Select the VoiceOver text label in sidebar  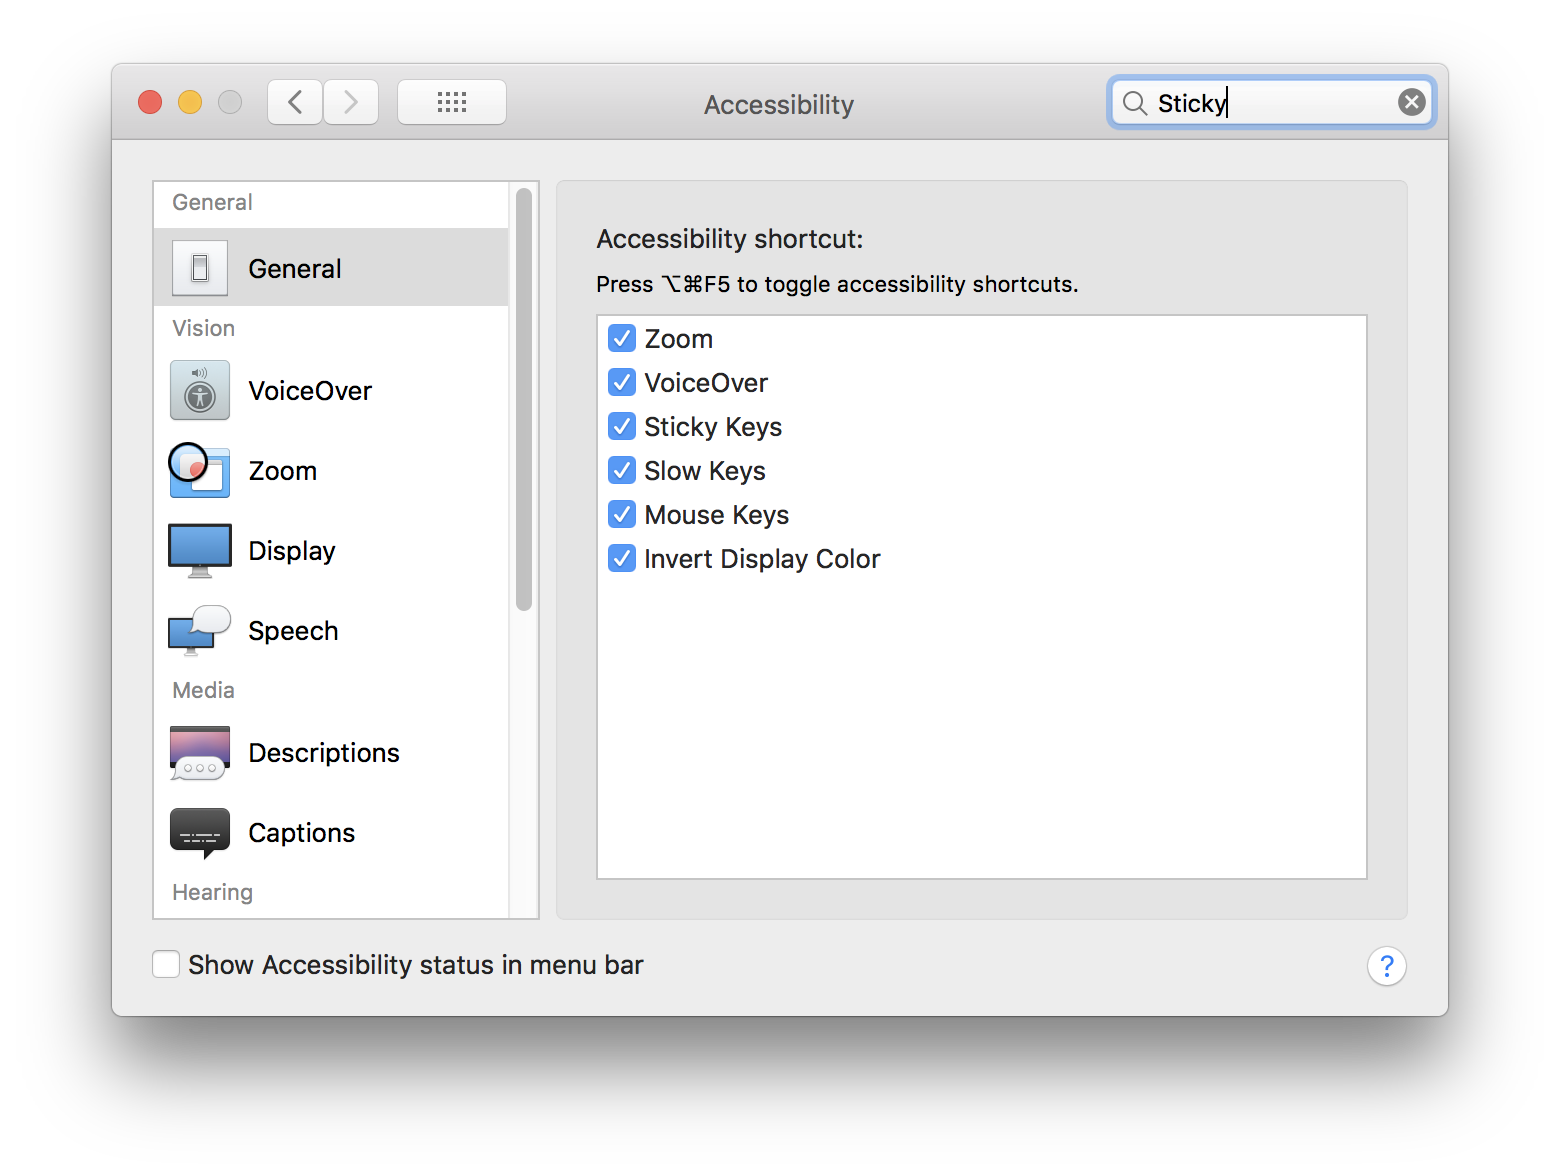pos(310,391)
